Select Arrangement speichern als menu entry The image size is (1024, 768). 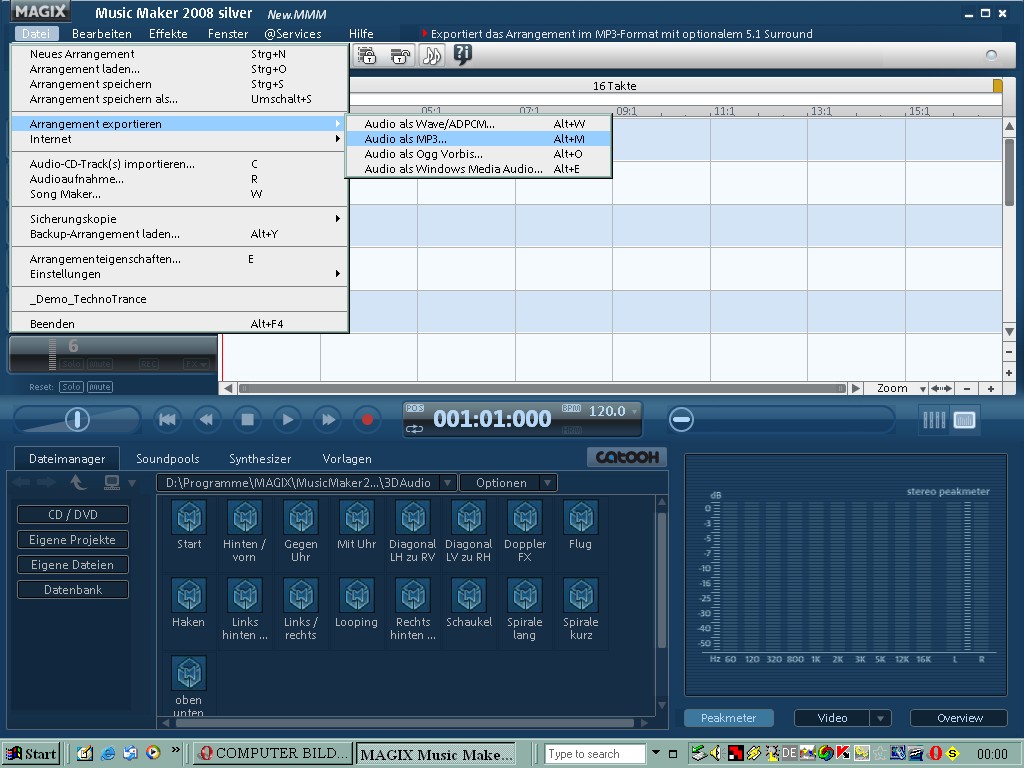179,99
